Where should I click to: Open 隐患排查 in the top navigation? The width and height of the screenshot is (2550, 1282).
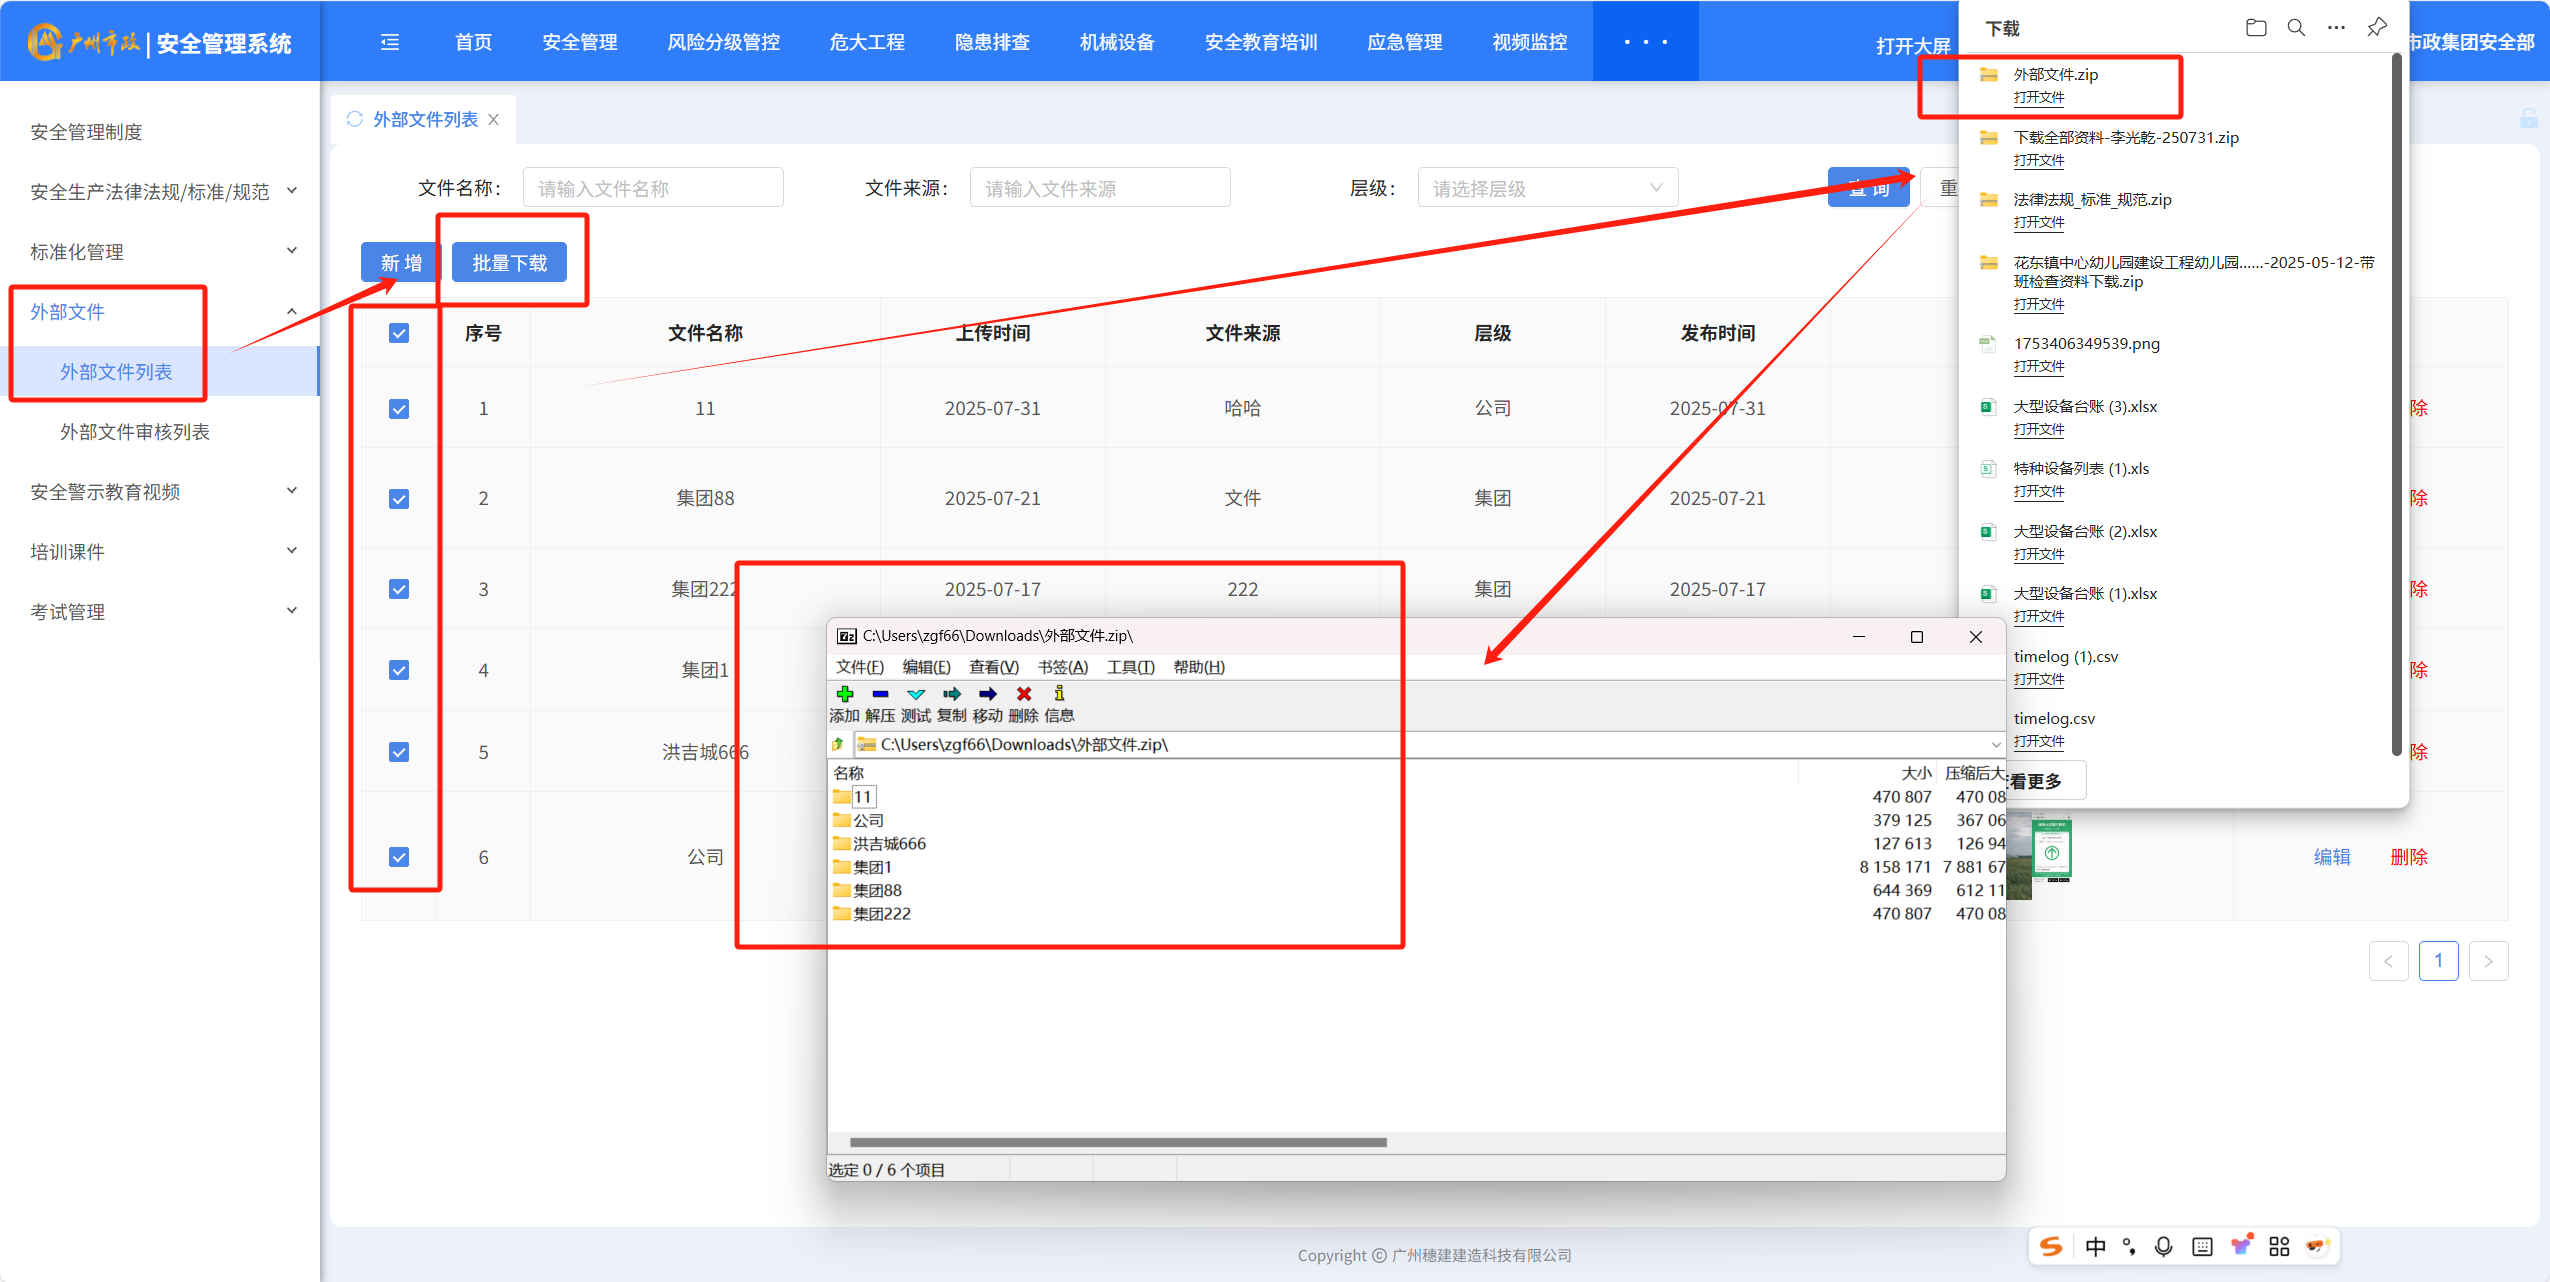click(992, 42)
